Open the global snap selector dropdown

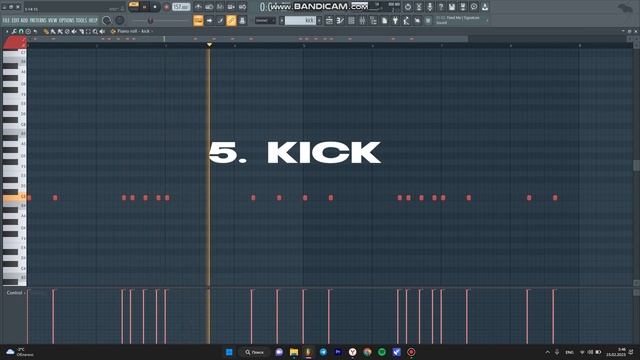tap(265, 20)
